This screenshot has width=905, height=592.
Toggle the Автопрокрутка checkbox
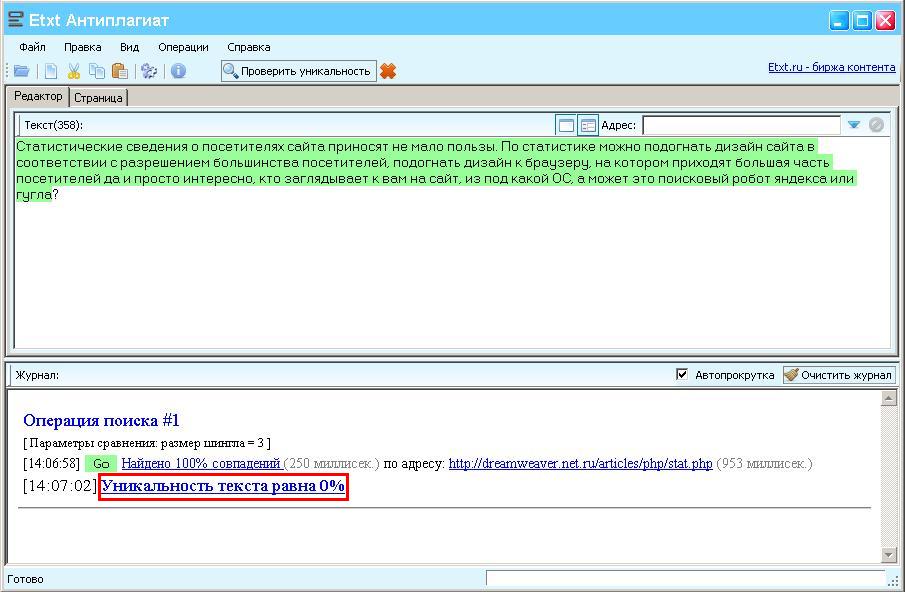[x=682, y=374]
